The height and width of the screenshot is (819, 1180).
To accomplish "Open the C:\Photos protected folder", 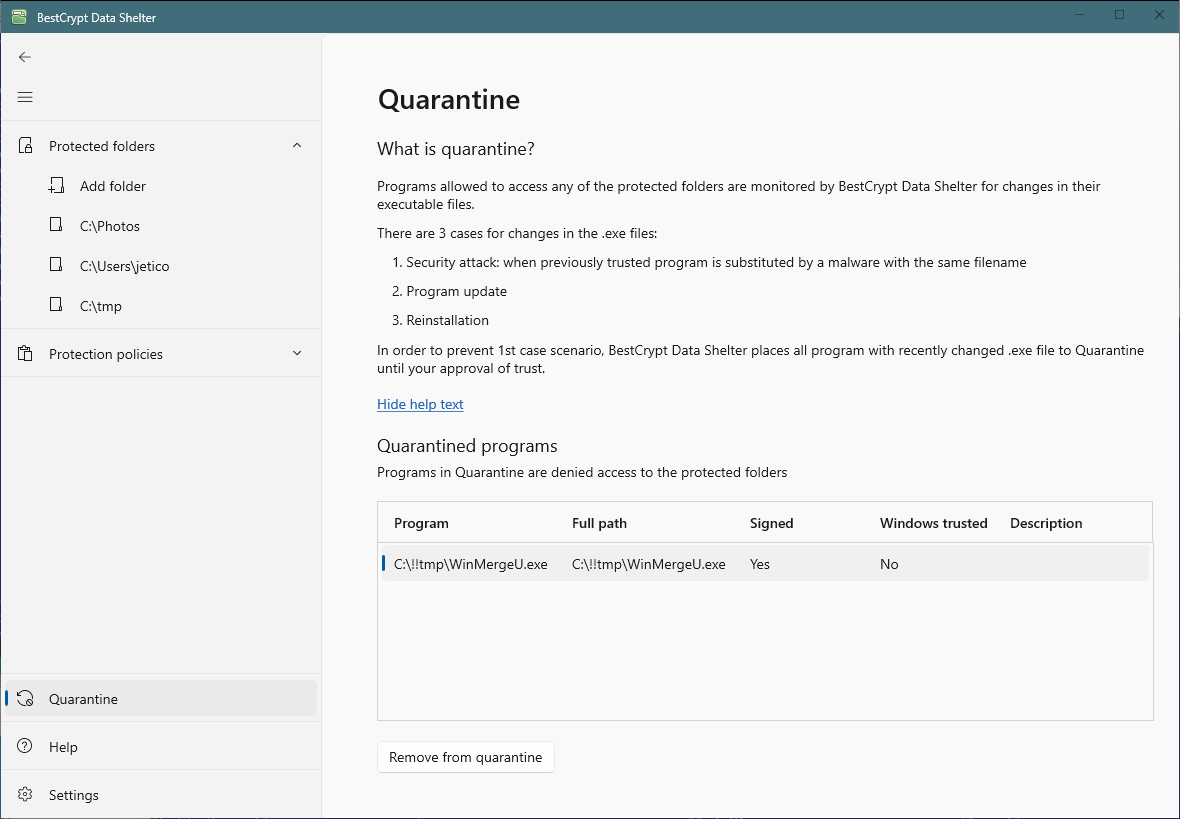I will tap(161, 226).
